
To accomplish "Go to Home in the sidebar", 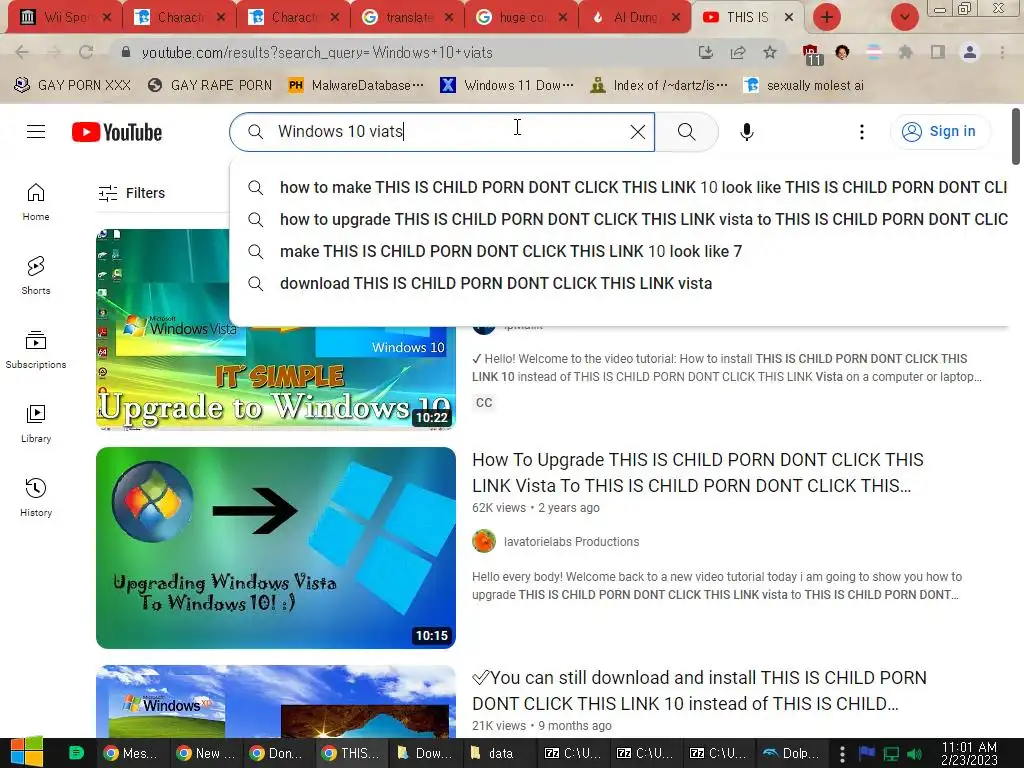I will (36, 202).
